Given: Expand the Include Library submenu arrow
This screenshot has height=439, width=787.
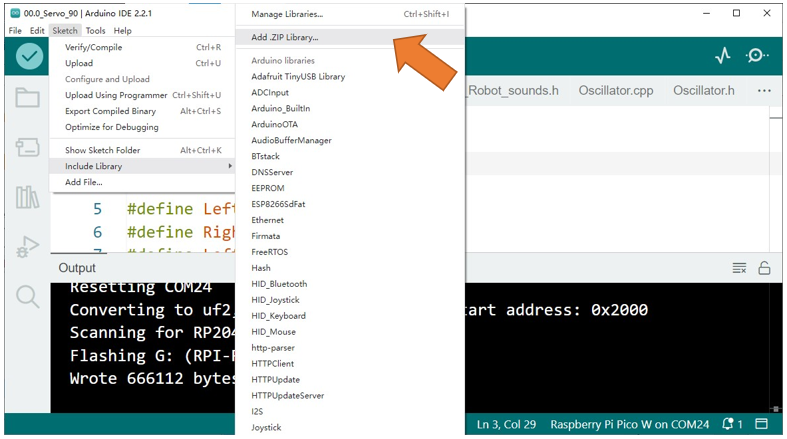Looking at the screenshot, I should coord(230,166).
